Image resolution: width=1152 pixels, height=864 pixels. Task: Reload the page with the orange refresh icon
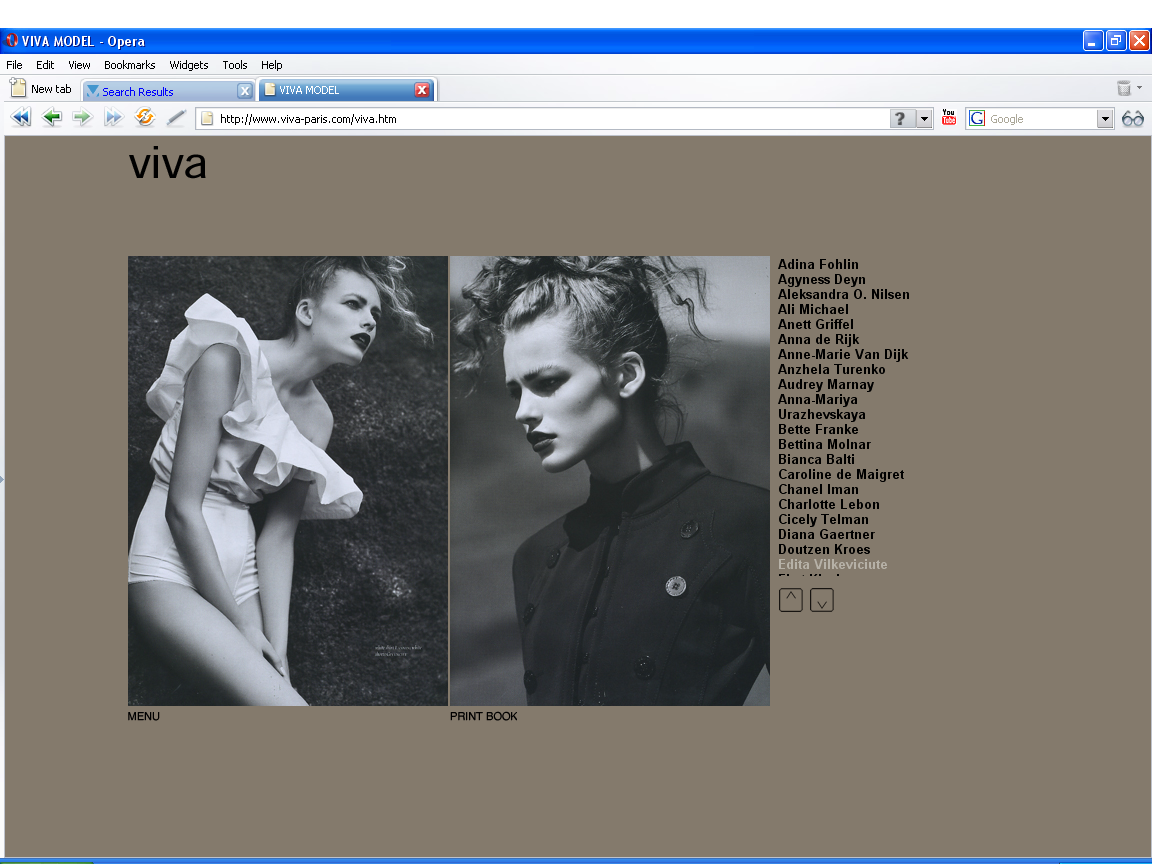145,118
